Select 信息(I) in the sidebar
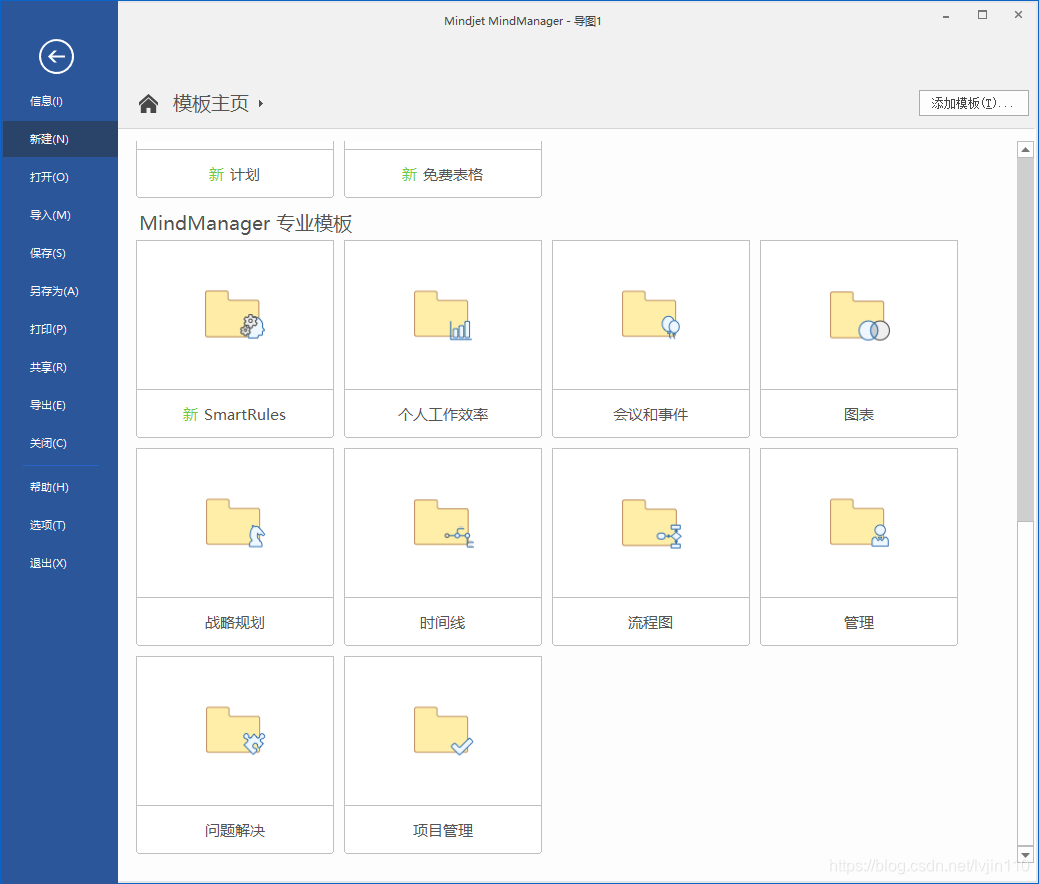Screen dimensions: 1039x884 point(60,101)
